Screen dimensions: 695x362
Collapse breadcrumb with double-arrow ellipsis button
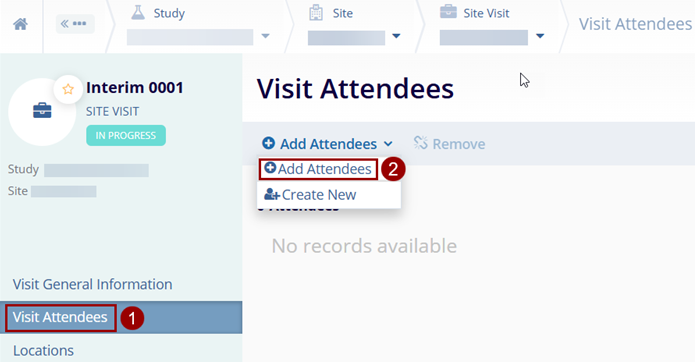75,23
